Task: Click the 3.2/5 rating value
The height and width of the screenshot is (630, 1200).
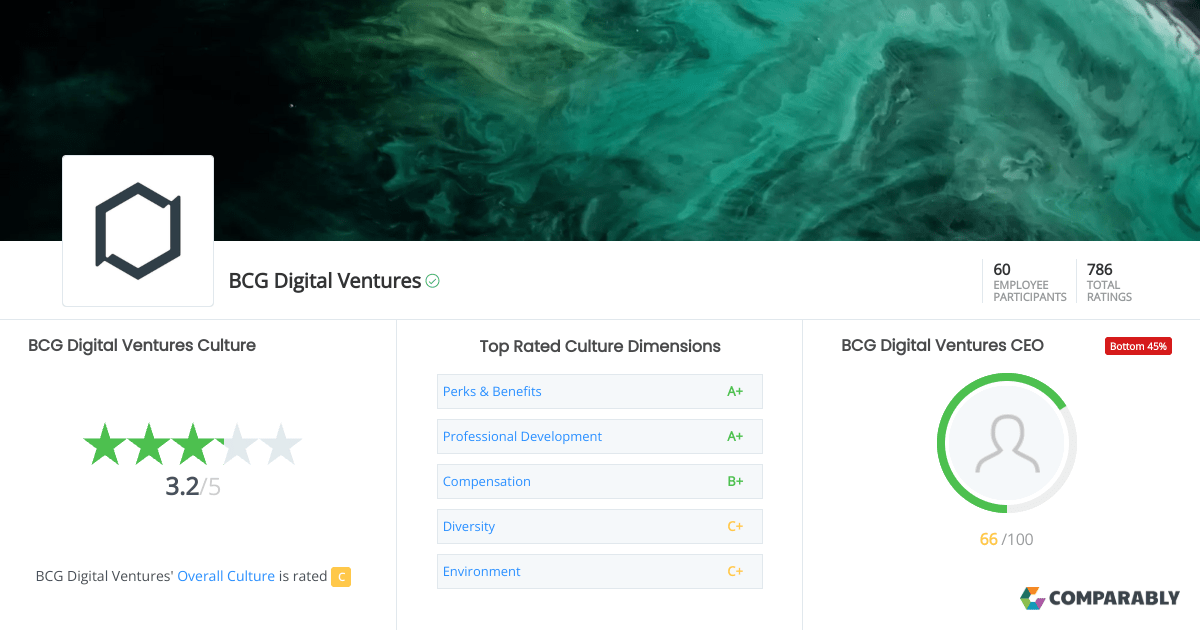Action: click(x=192, y=487)
